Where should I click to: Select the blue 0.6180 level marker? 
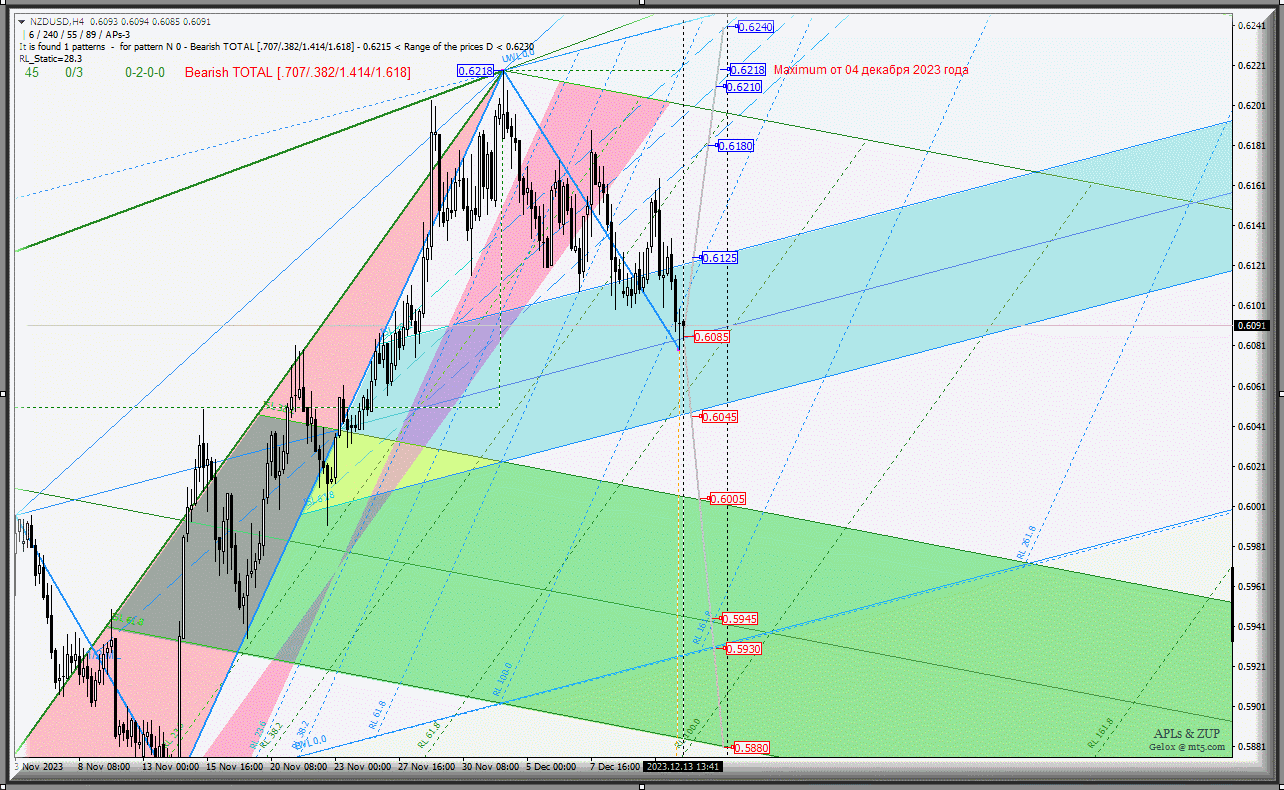coord(736,146)
